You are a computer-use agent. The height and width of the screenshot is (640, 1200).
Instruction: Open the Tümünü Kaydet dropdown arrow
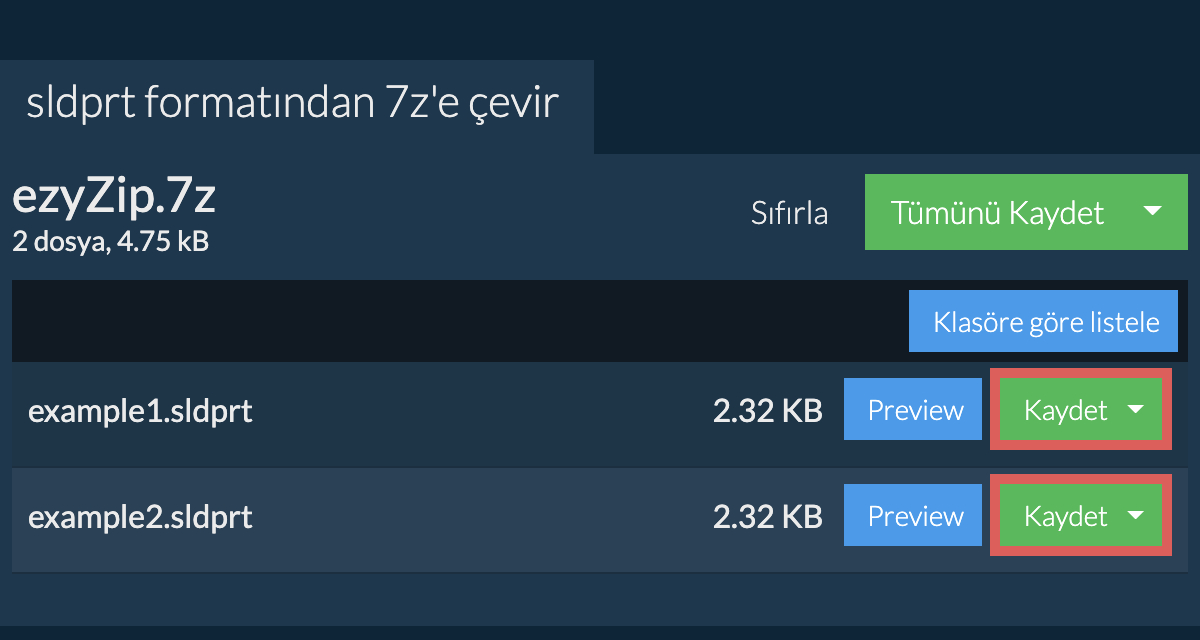1152,212
